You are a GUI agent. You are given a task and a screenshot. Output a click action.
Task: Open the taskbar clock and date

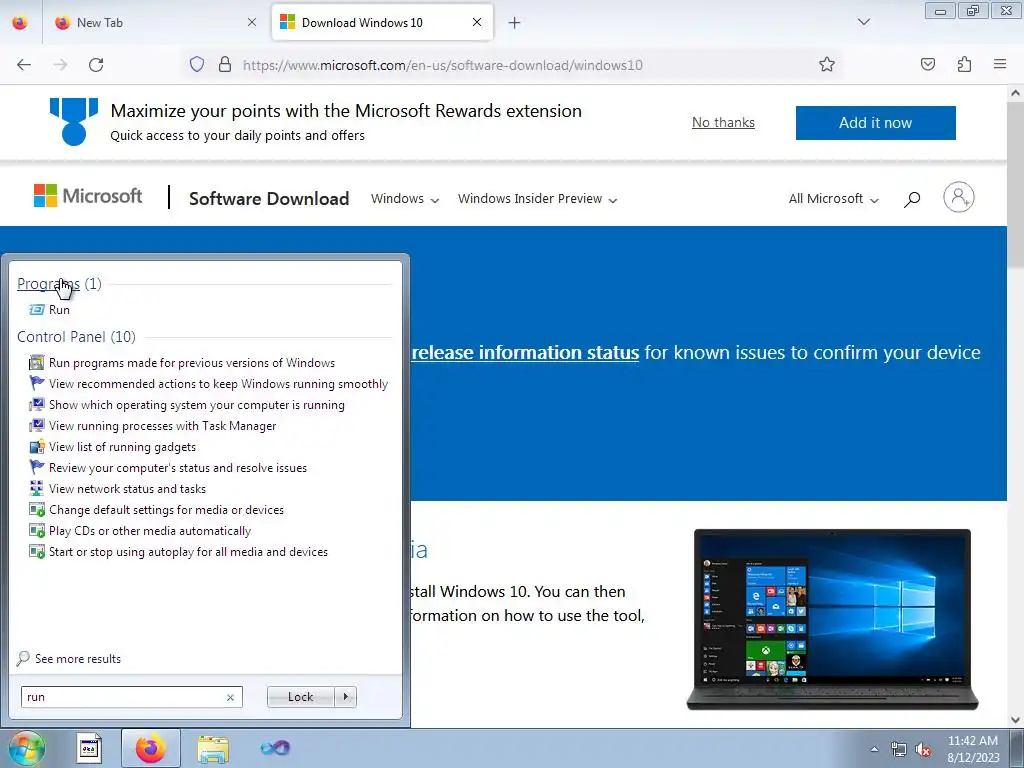coord(973,749)
